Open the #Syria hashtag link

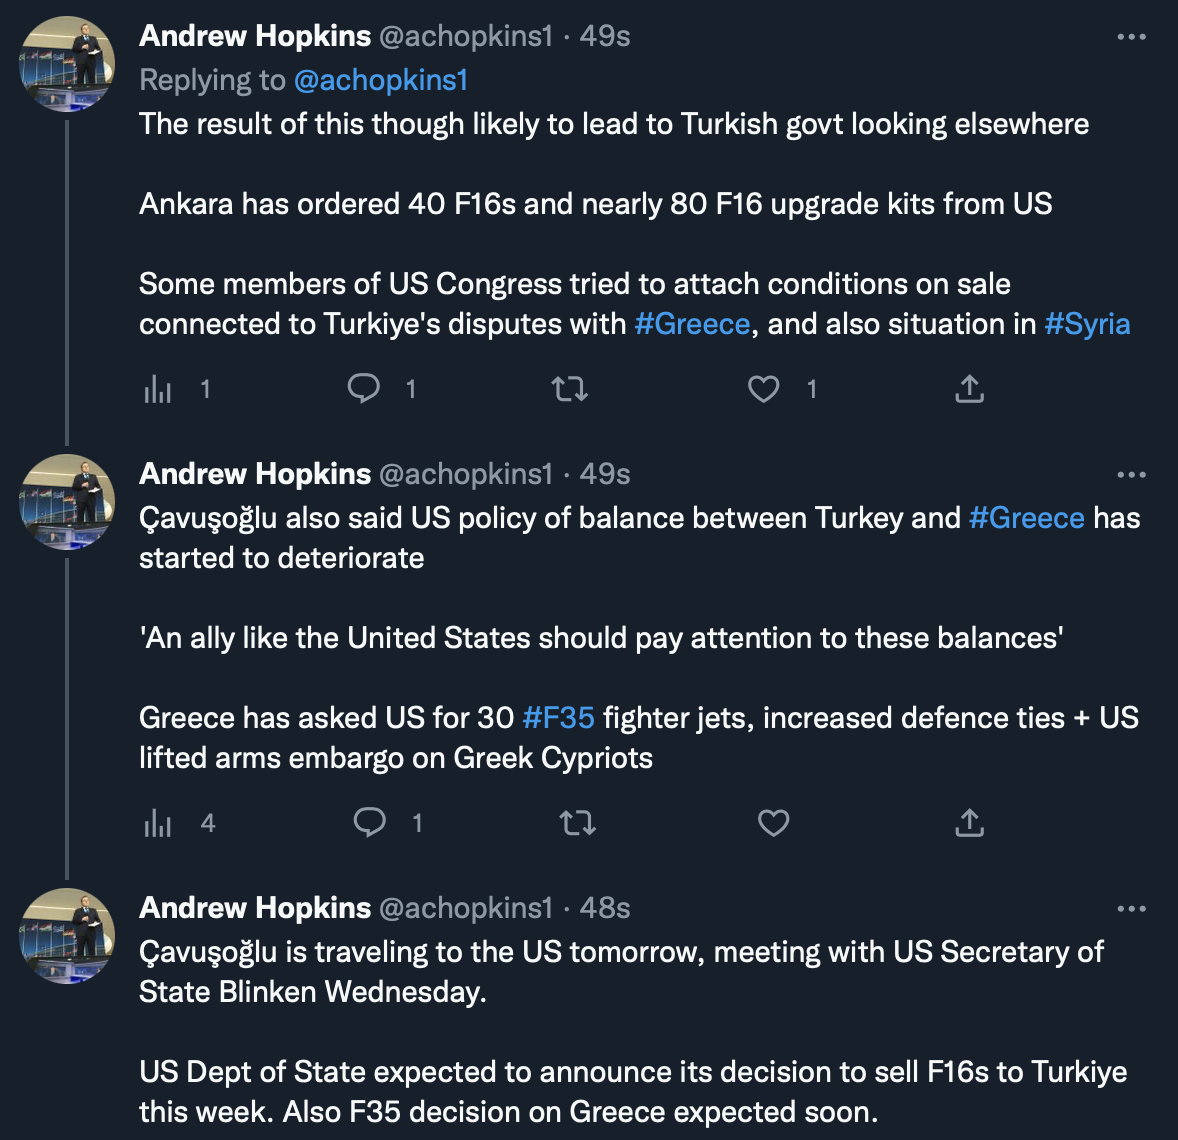(1087, 324)
